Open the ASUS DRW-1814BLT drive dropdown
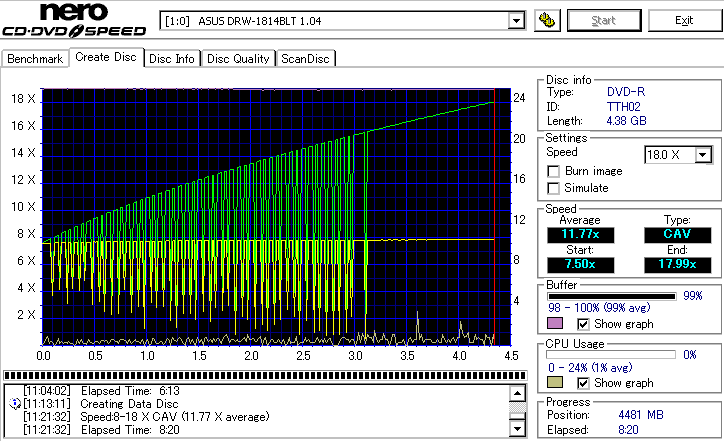Viewport: 724px width, 441px height. [x=516, y=21]
